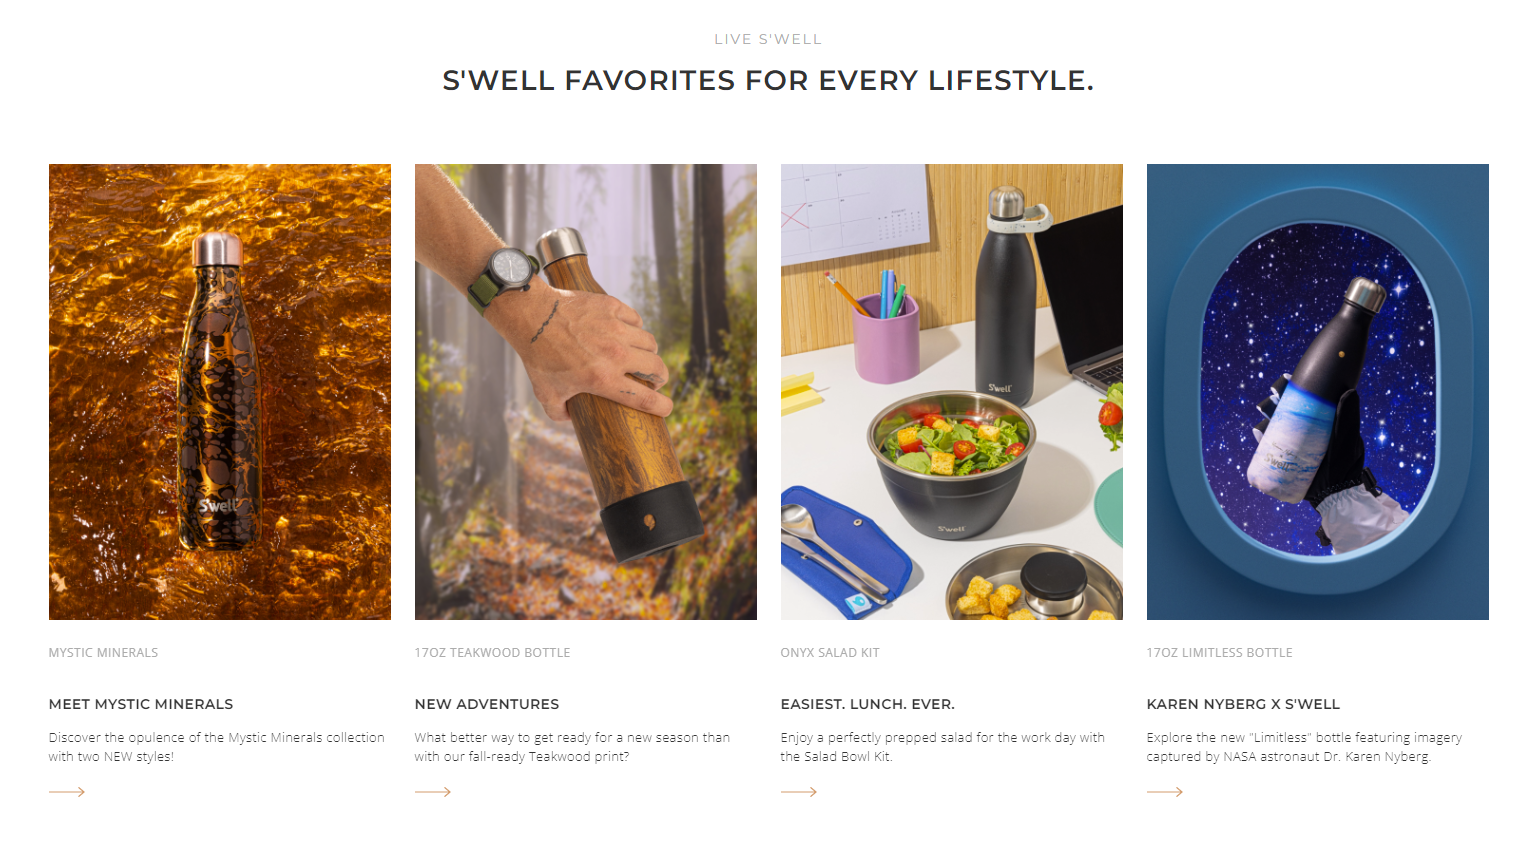Open the NEW ADVENTURES heading
The image size is (1513, 852).
(x=487, y=704)
